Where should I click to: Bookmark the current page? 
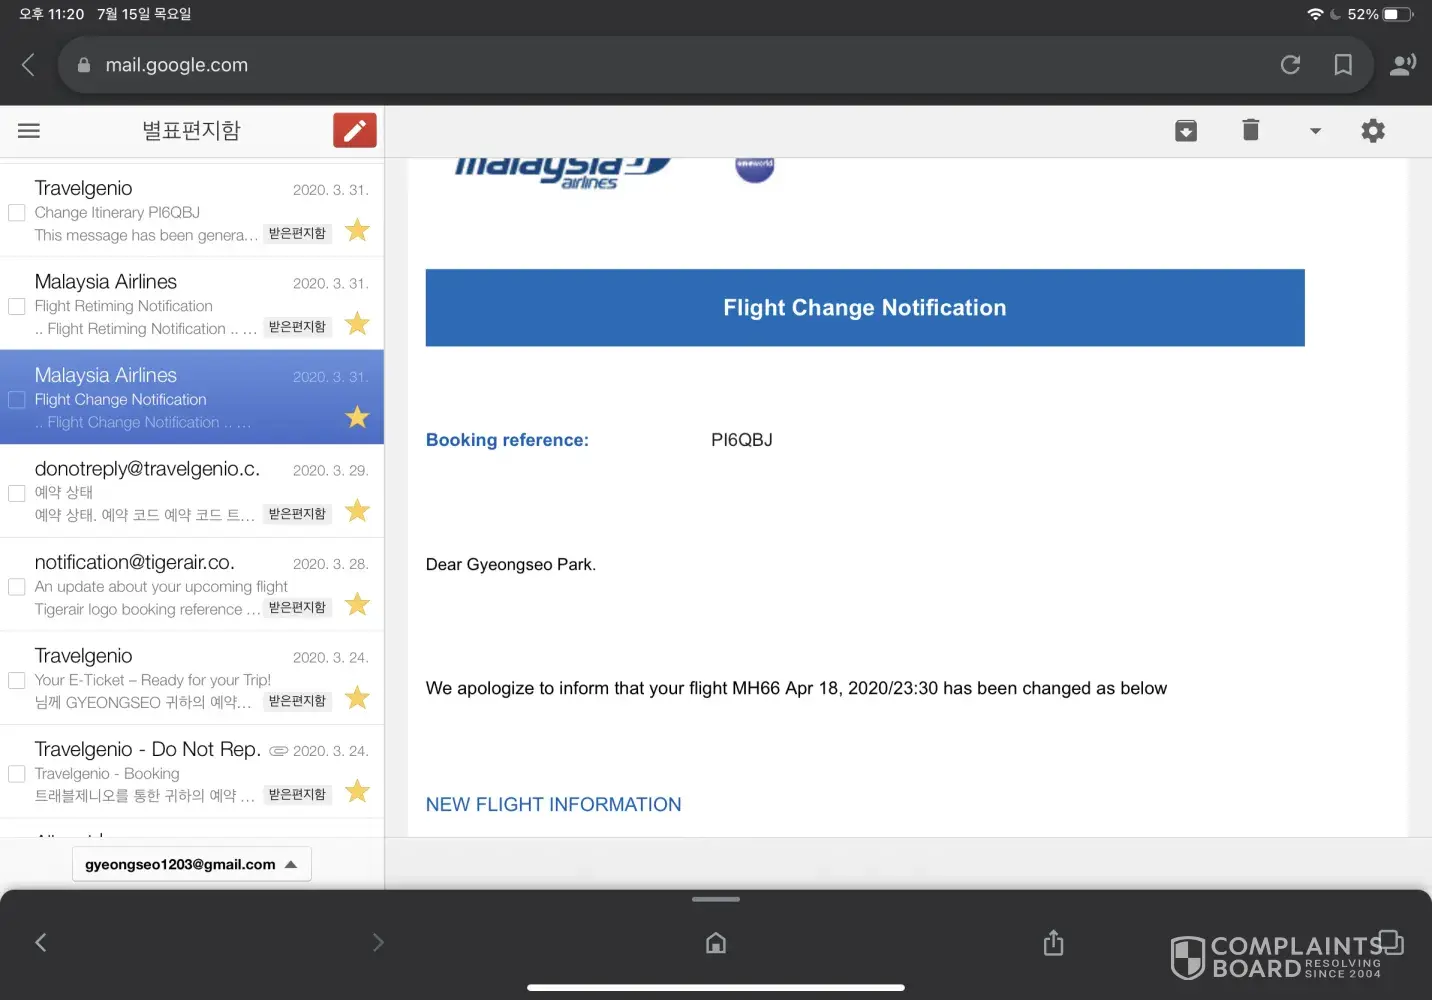click(x=1343, y=65)
